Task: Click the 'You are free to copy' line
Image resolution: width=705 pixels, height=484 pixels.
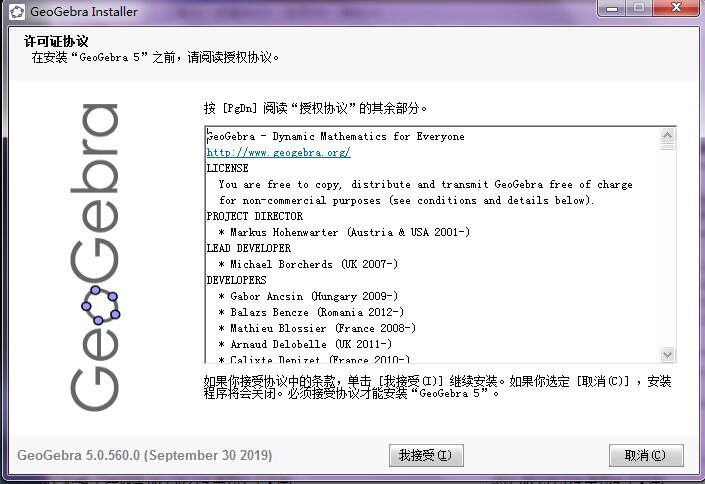Action: (x=425, y=184)
